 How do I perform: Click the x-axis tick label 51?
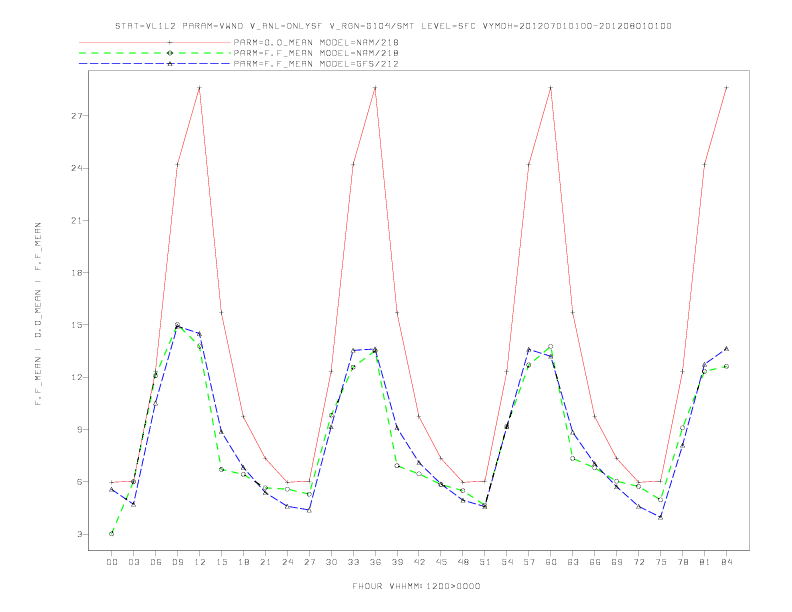485,562
